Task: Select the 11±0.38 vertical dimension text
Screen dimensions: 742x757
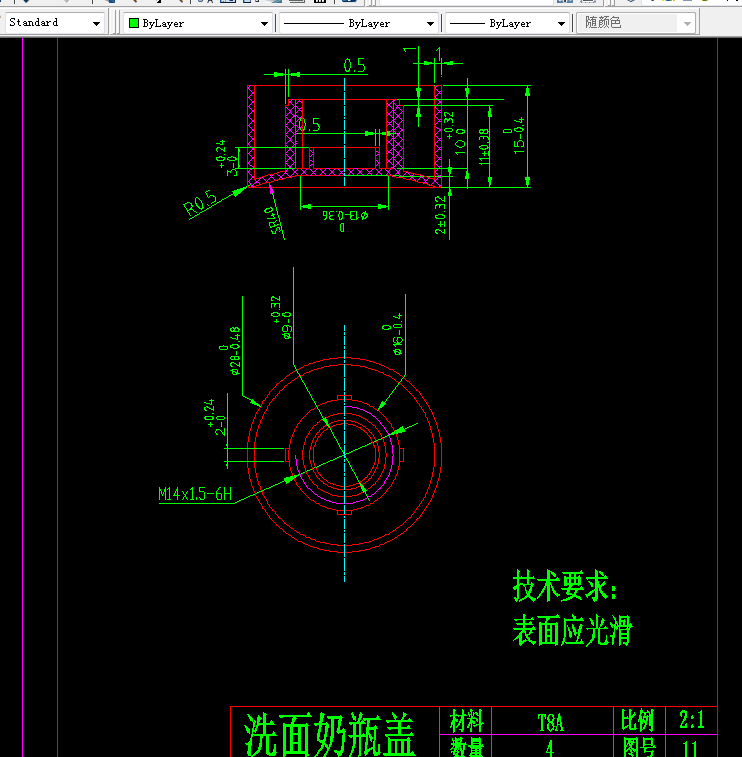Action: tap(484, 147)
